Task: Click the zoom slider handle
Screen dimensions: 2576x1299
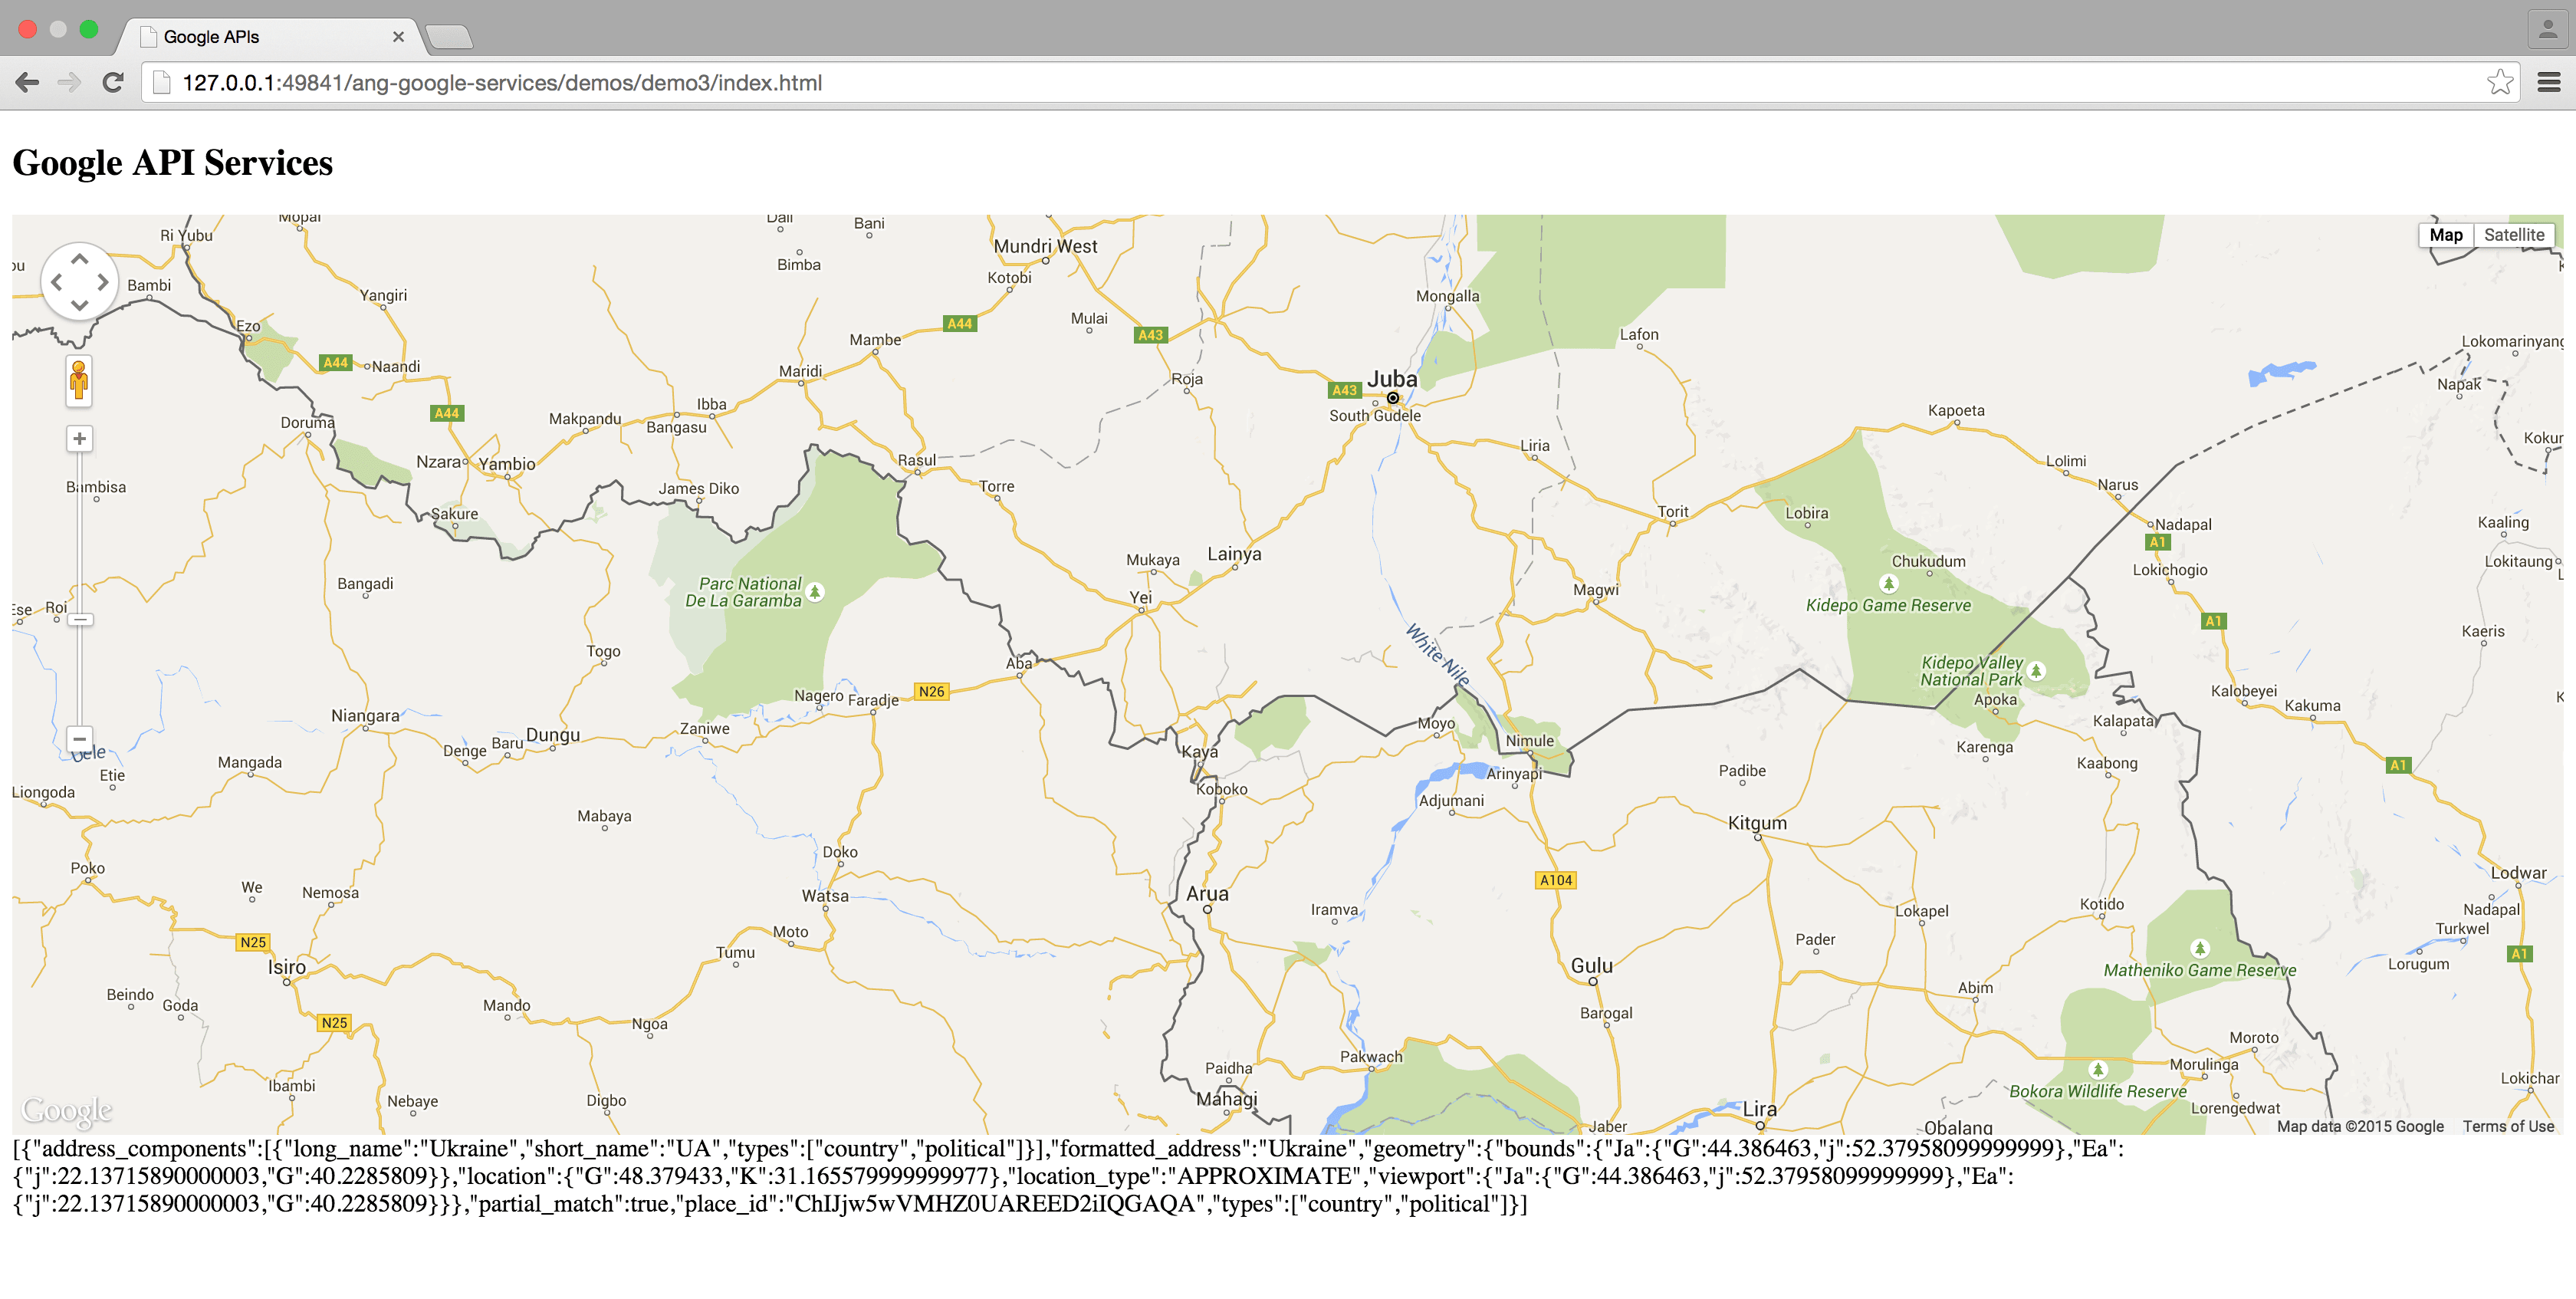Action: point(80,620)
